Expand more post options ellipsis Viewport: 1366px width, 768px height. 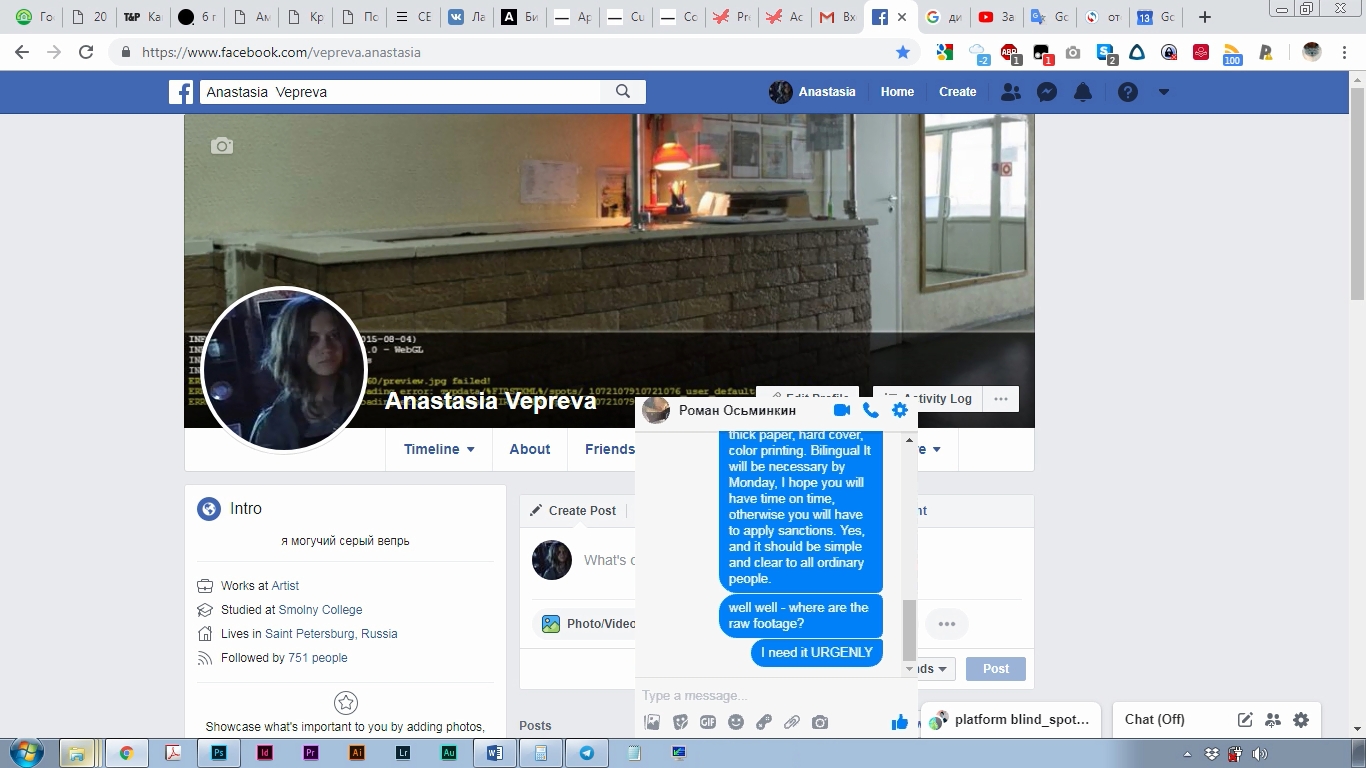tap(946, 624)
